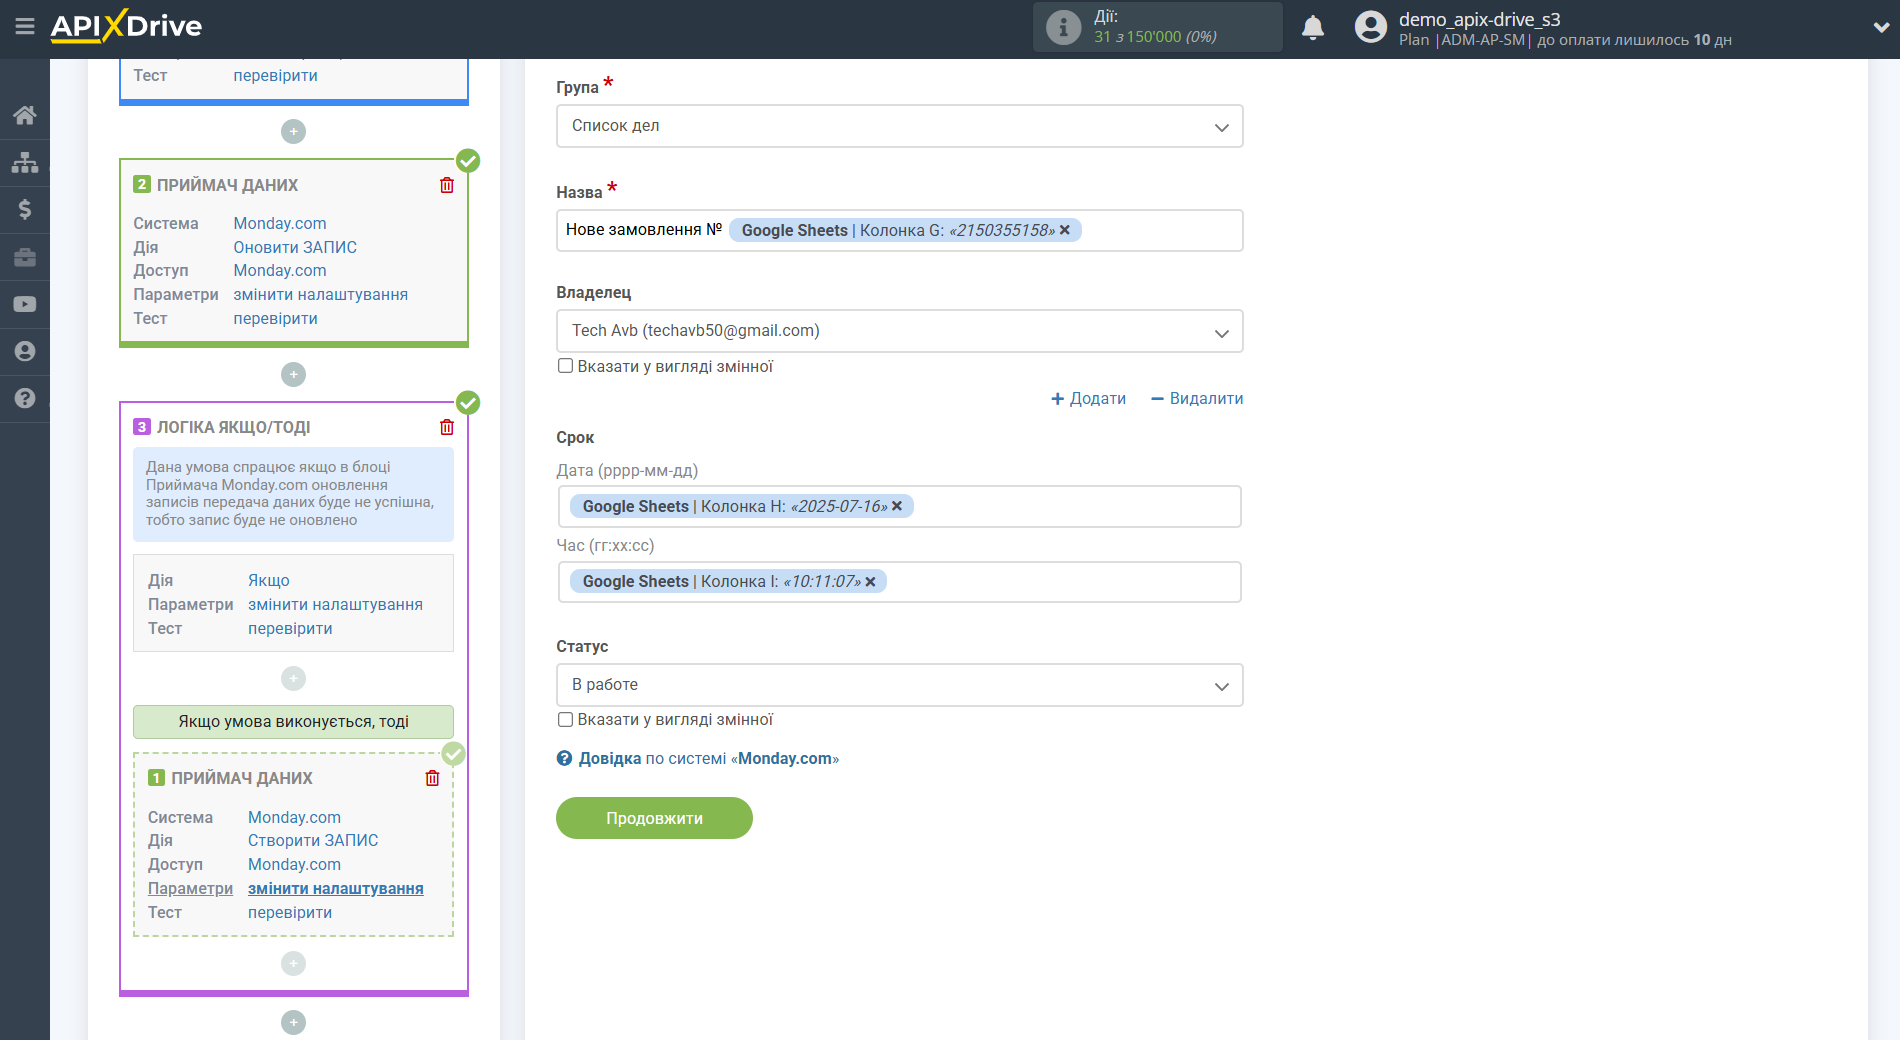The image size is (1900, 1040).
Task: Open the YouTube video icon in sidebar
Action: point(25,304)
